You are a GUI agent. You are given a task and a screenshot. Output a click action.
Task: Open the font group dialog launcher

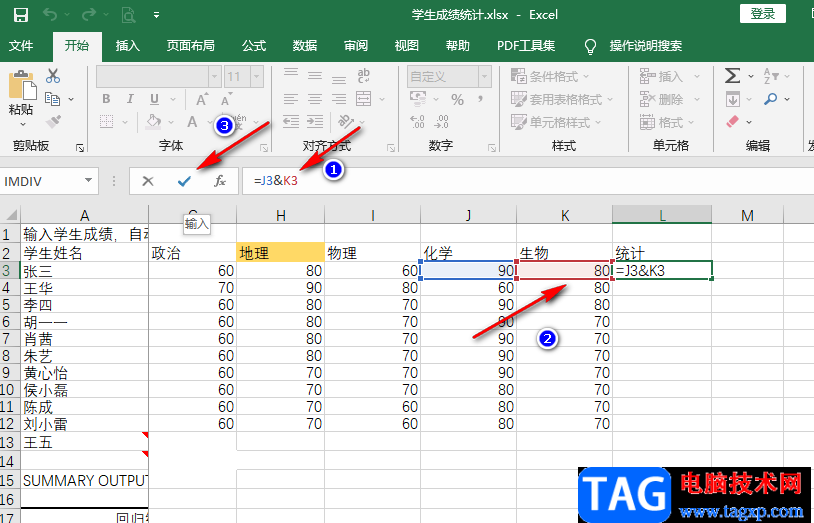[x=264, y=148]
